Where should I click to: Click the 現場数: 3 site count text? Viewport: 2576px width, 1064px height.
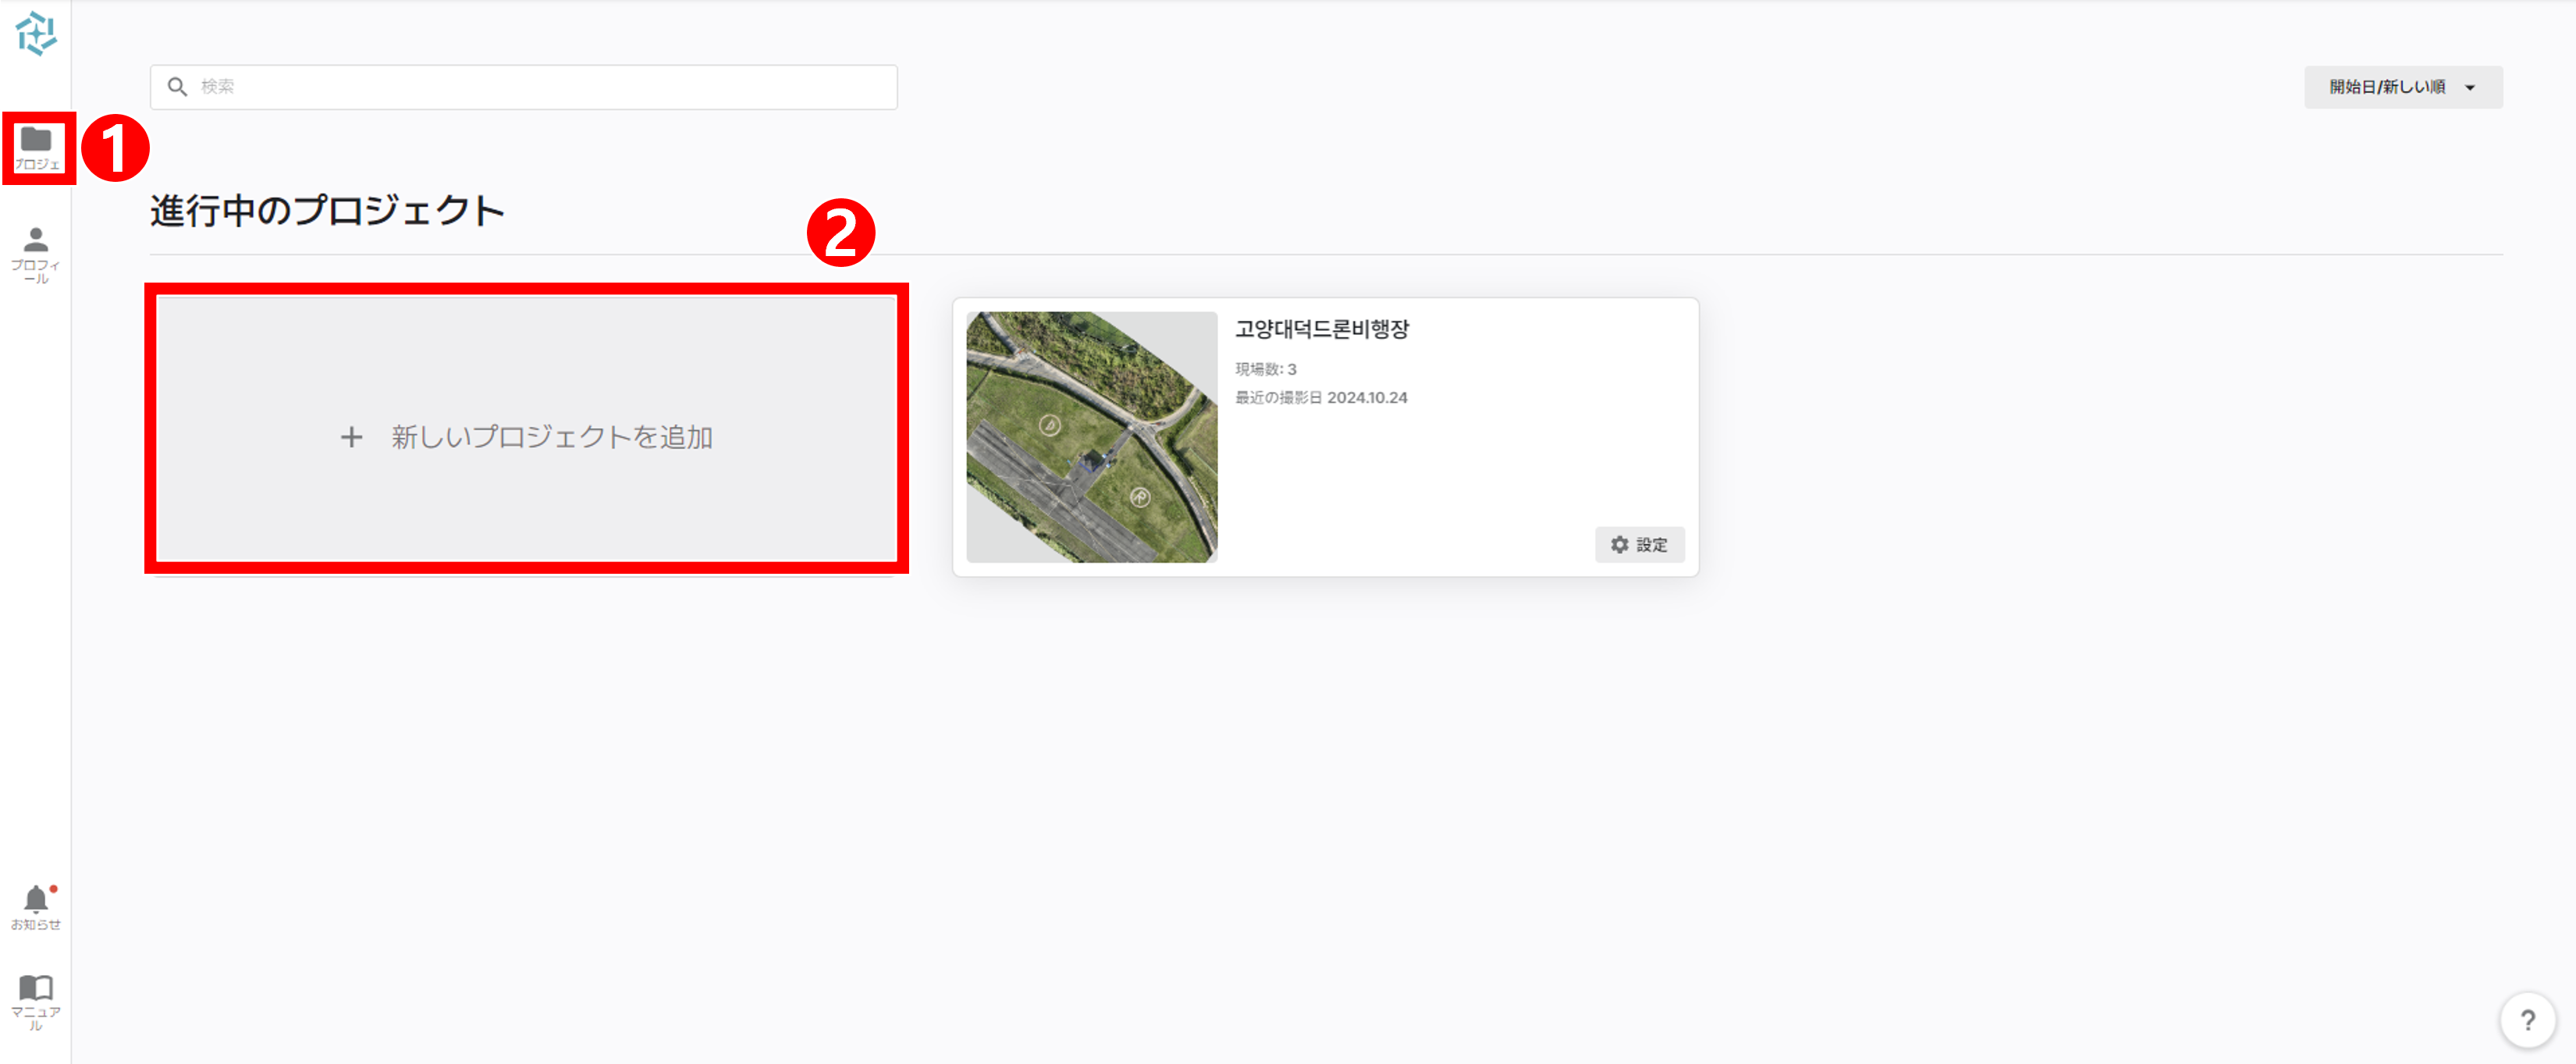[1265, 369]
